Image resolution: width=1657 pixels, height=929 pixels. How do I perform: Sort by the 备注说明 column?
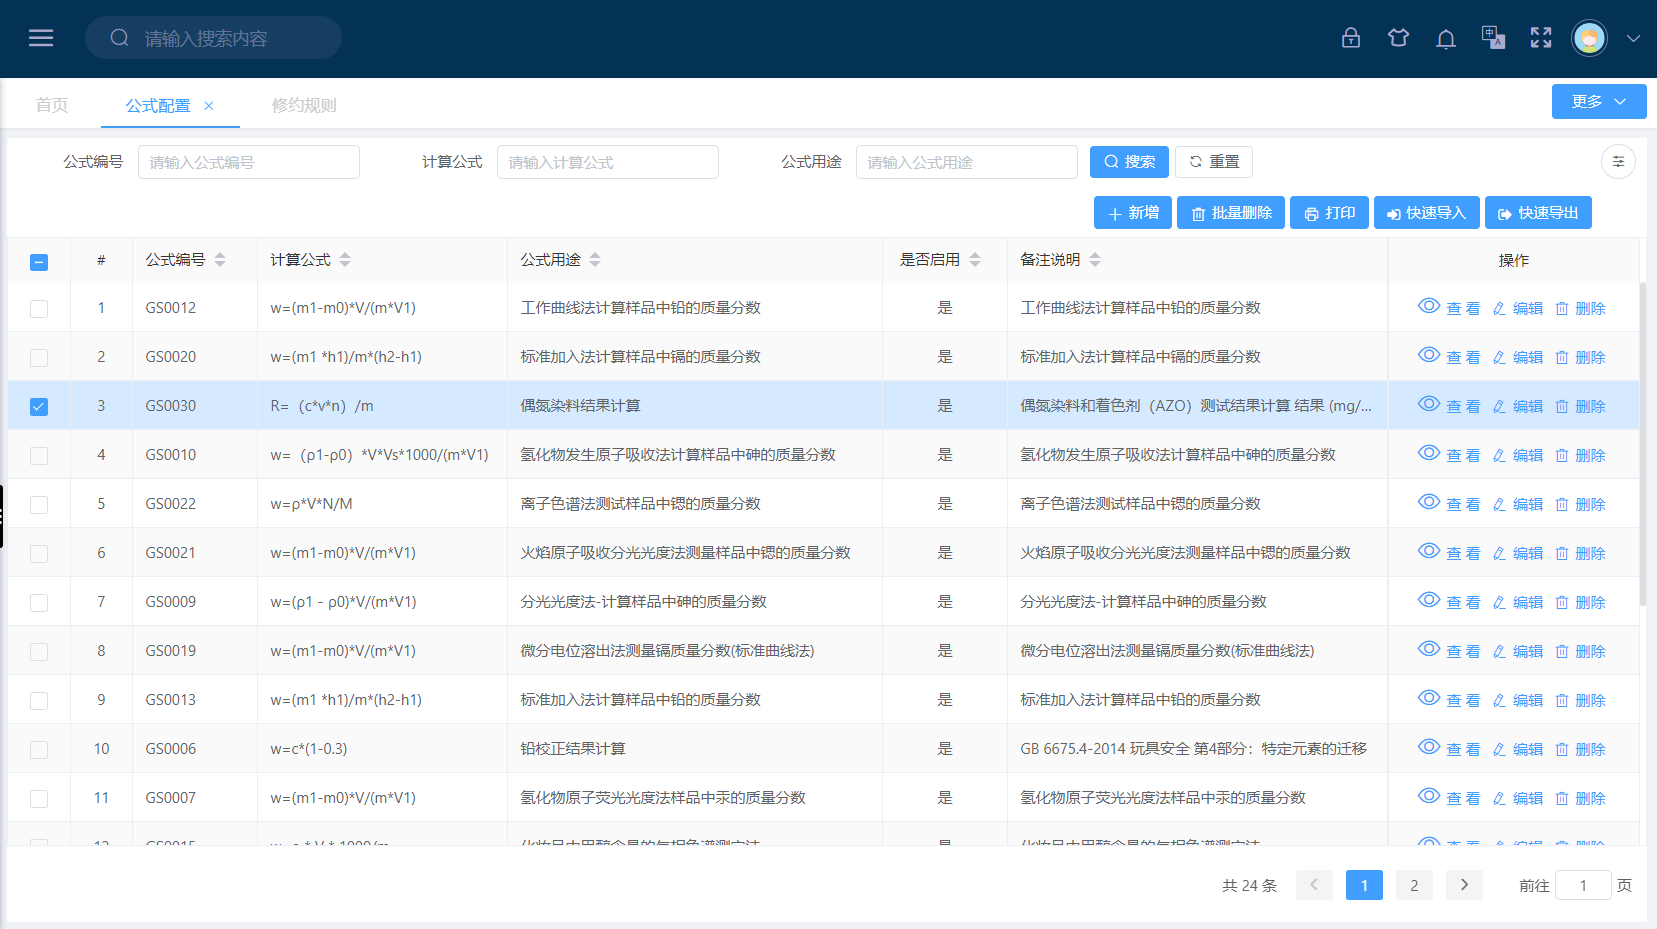click(x=1095, y=260)
